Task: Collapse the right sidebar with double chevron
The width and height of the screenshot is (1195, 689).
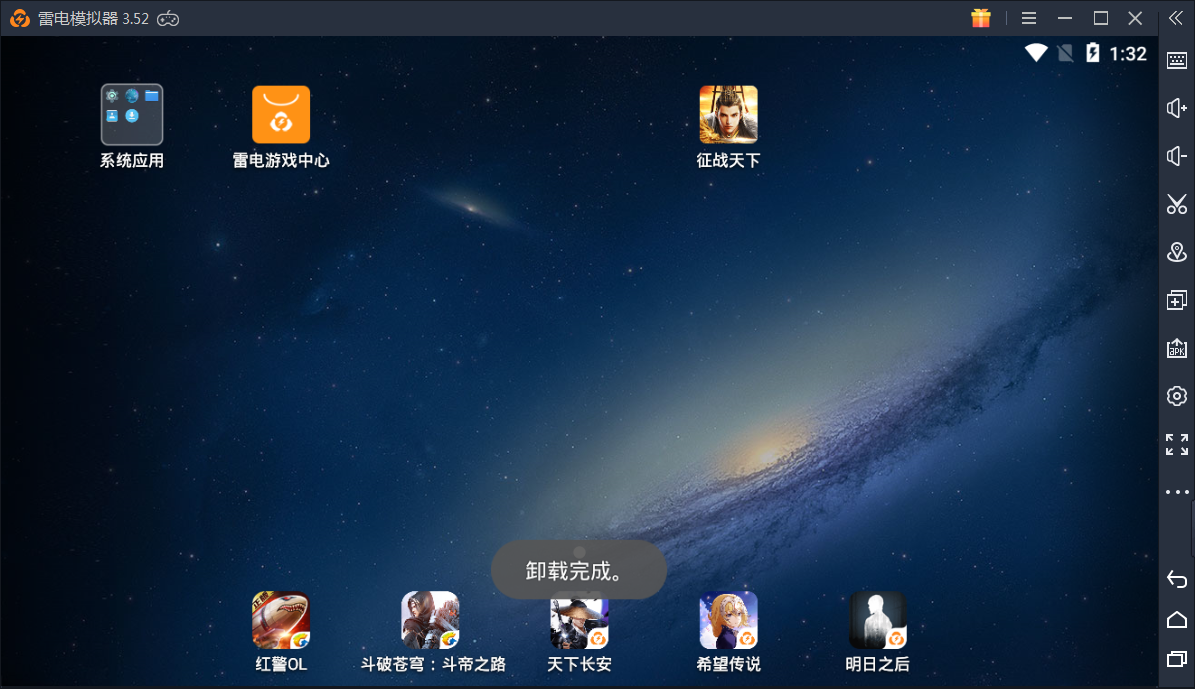Action: pyautogui.click(x=1176, y=18)
